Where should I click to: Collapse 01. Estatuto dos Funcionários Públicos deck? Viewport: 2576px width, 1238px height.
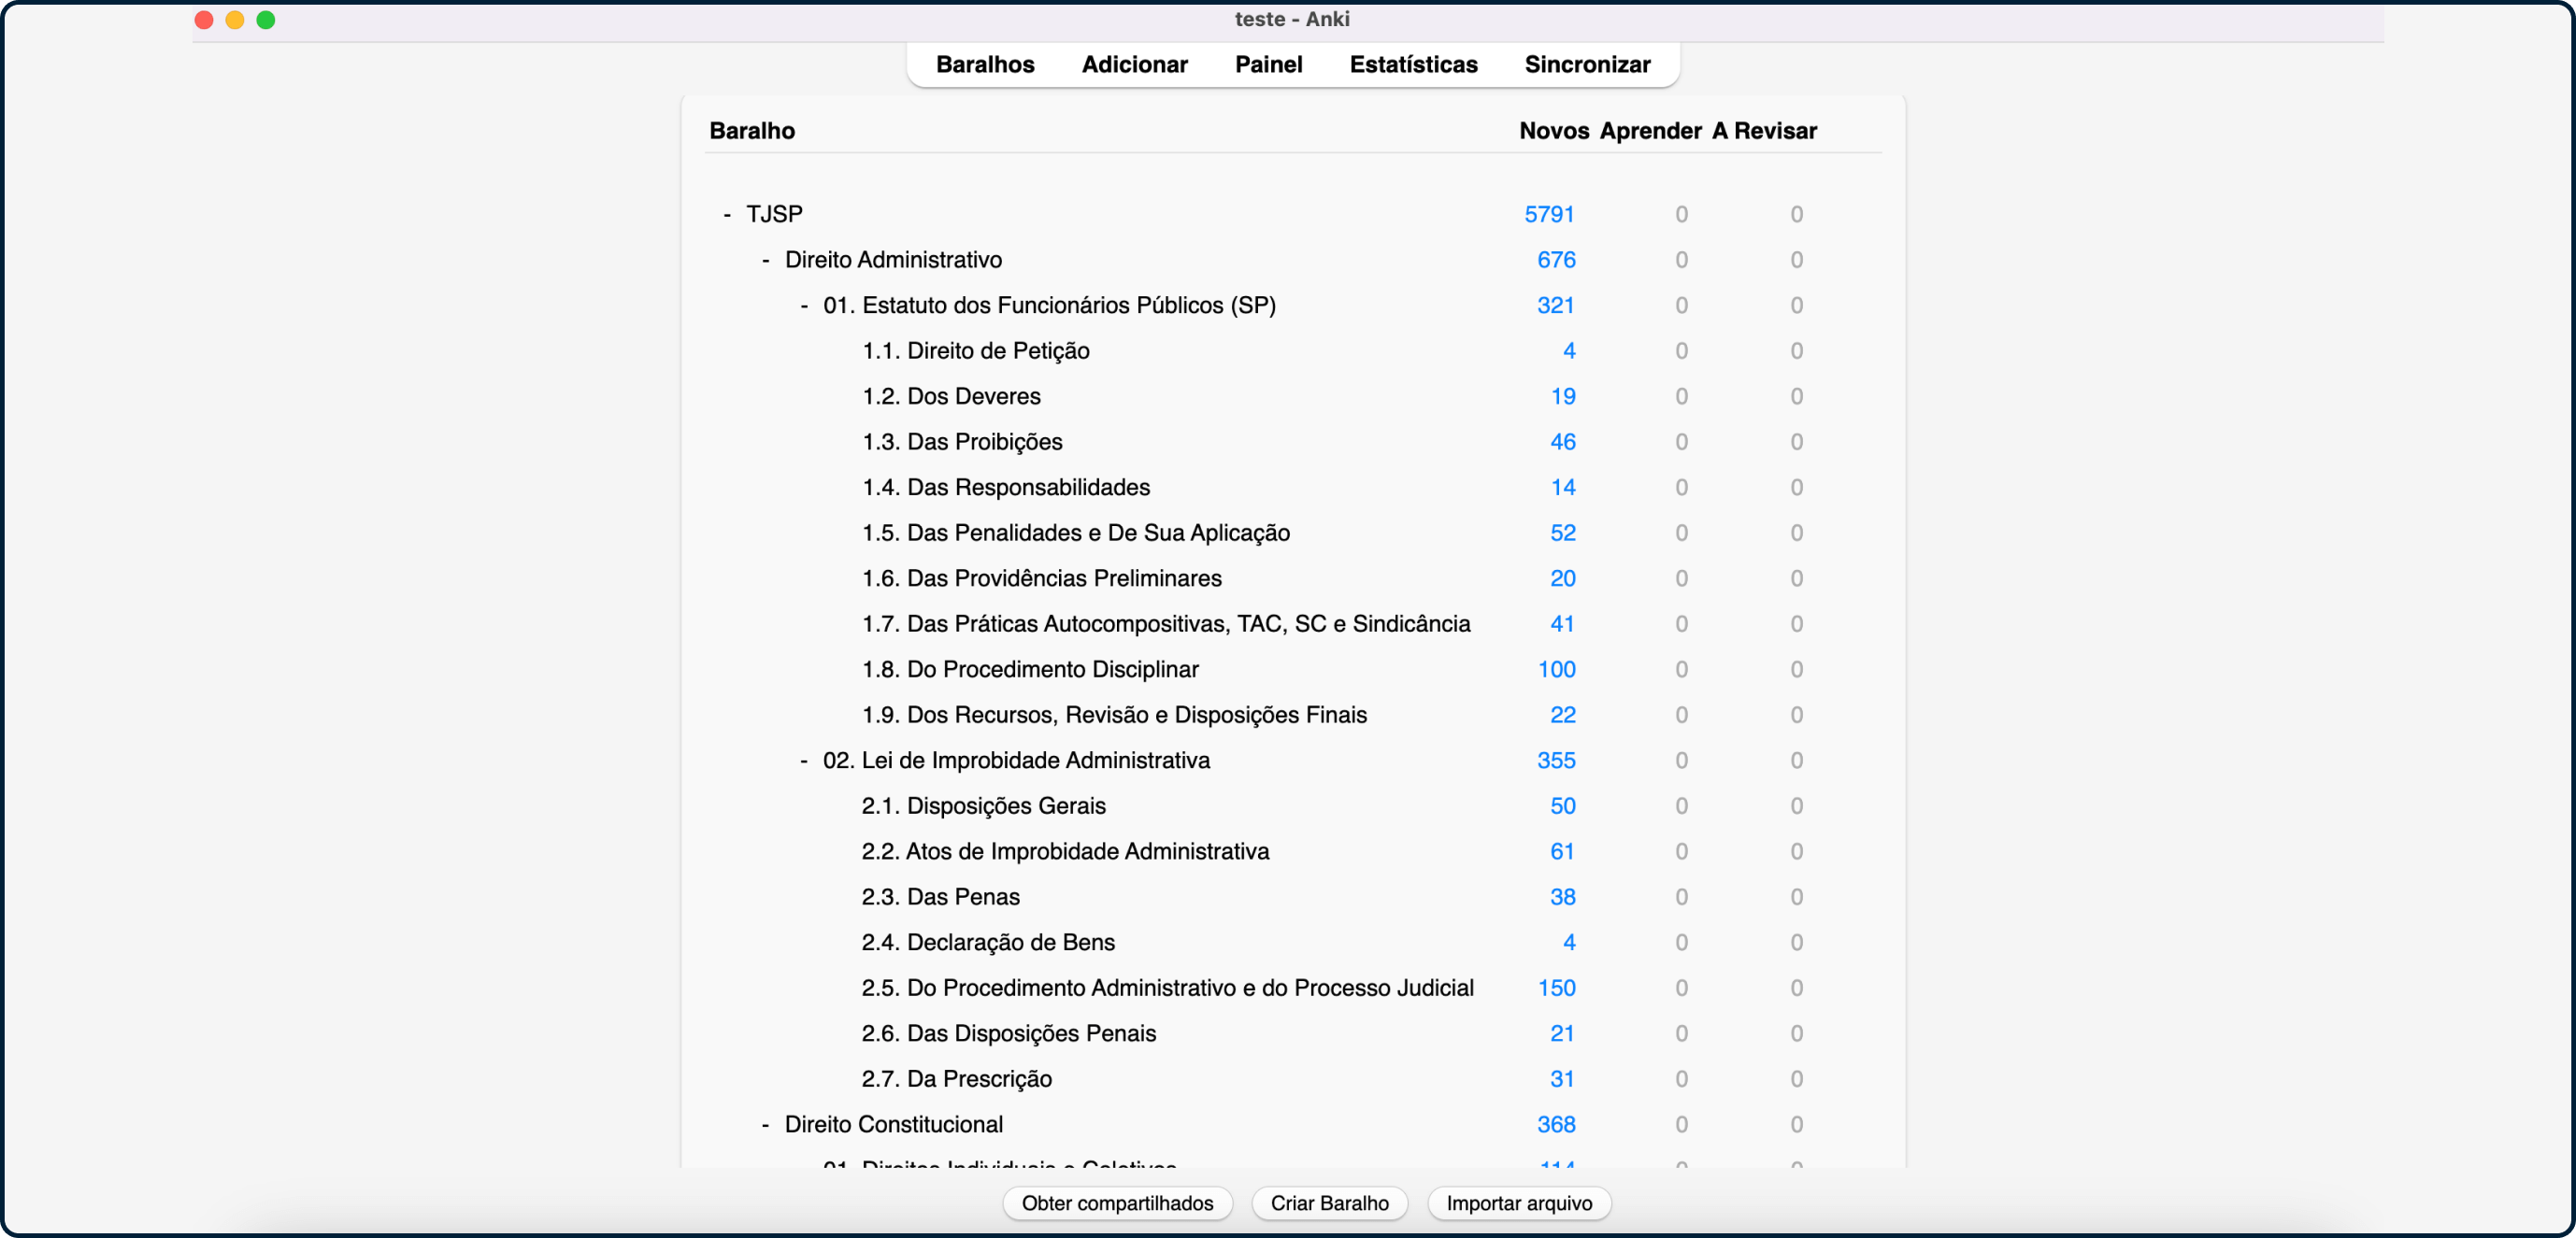pos(804,305)
